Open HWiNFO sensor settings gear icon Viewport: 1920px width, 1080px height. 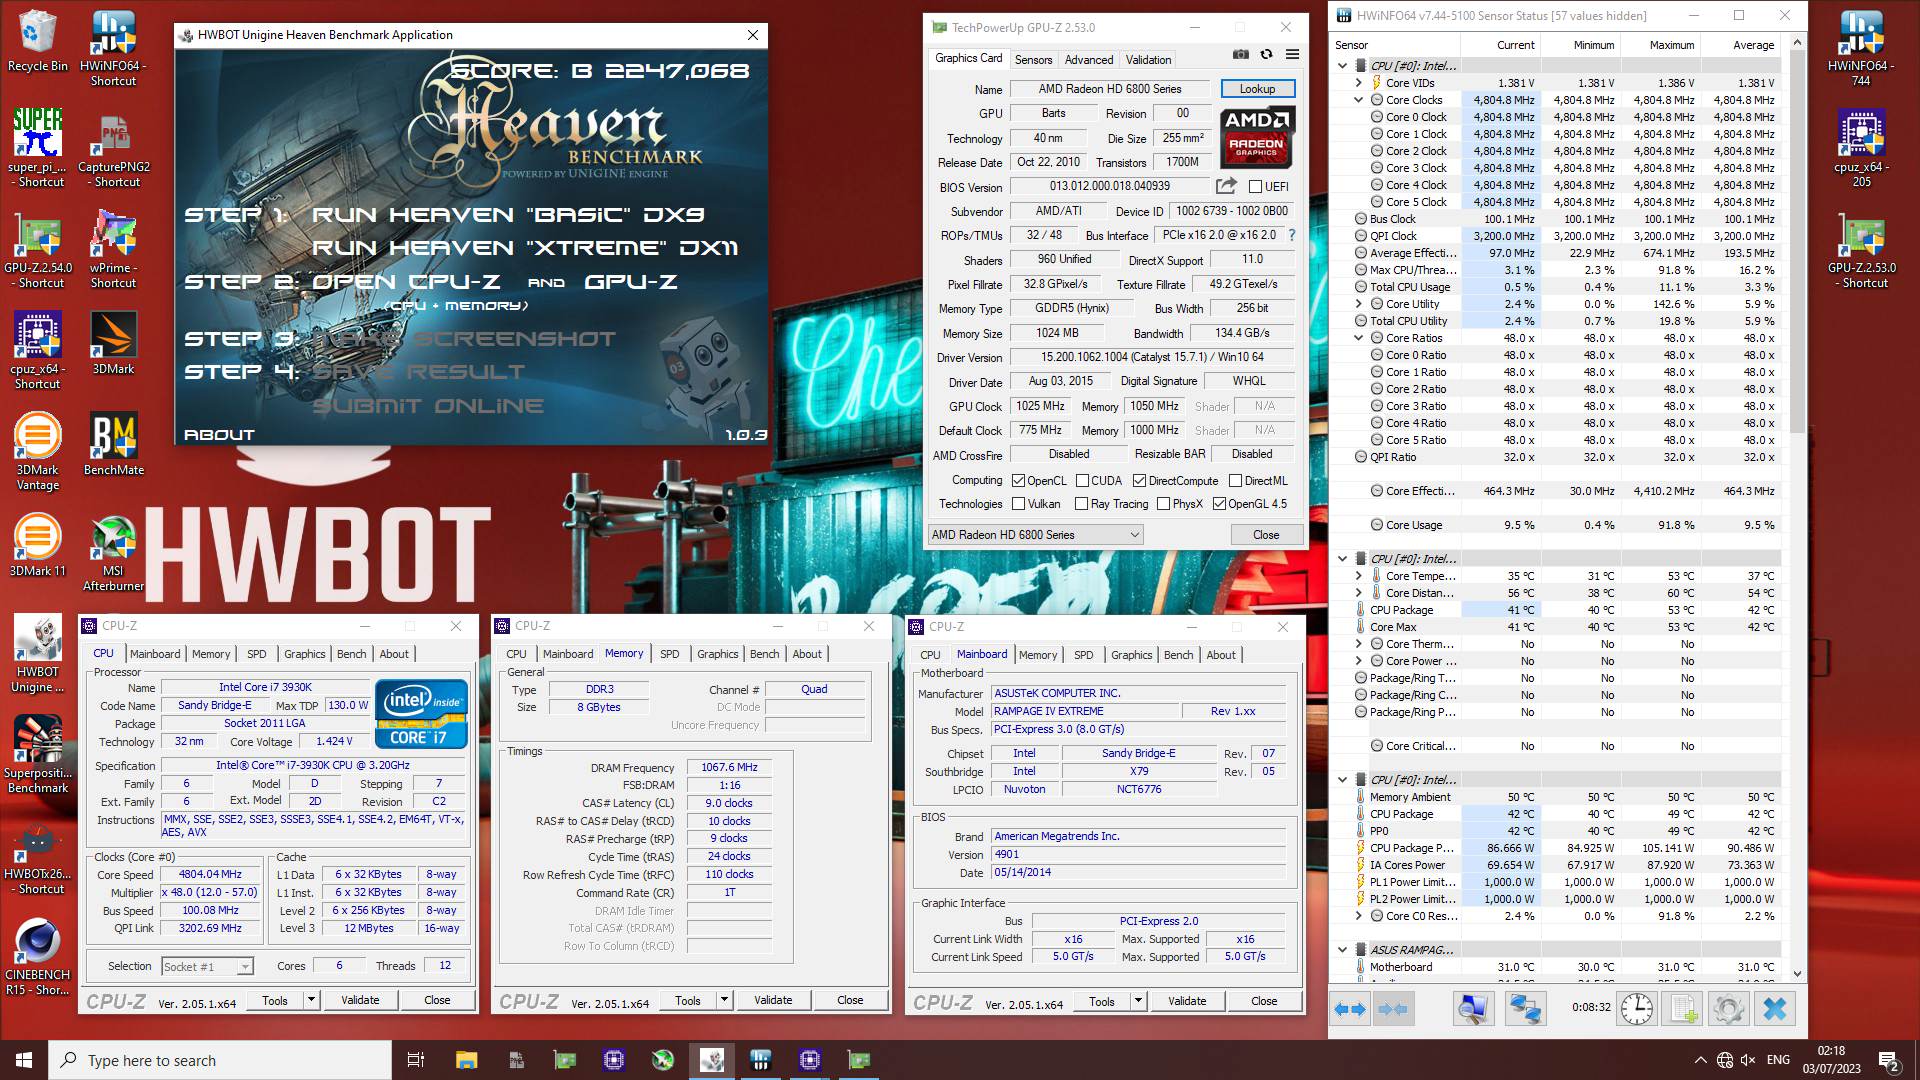[x=1728, y=1009]
